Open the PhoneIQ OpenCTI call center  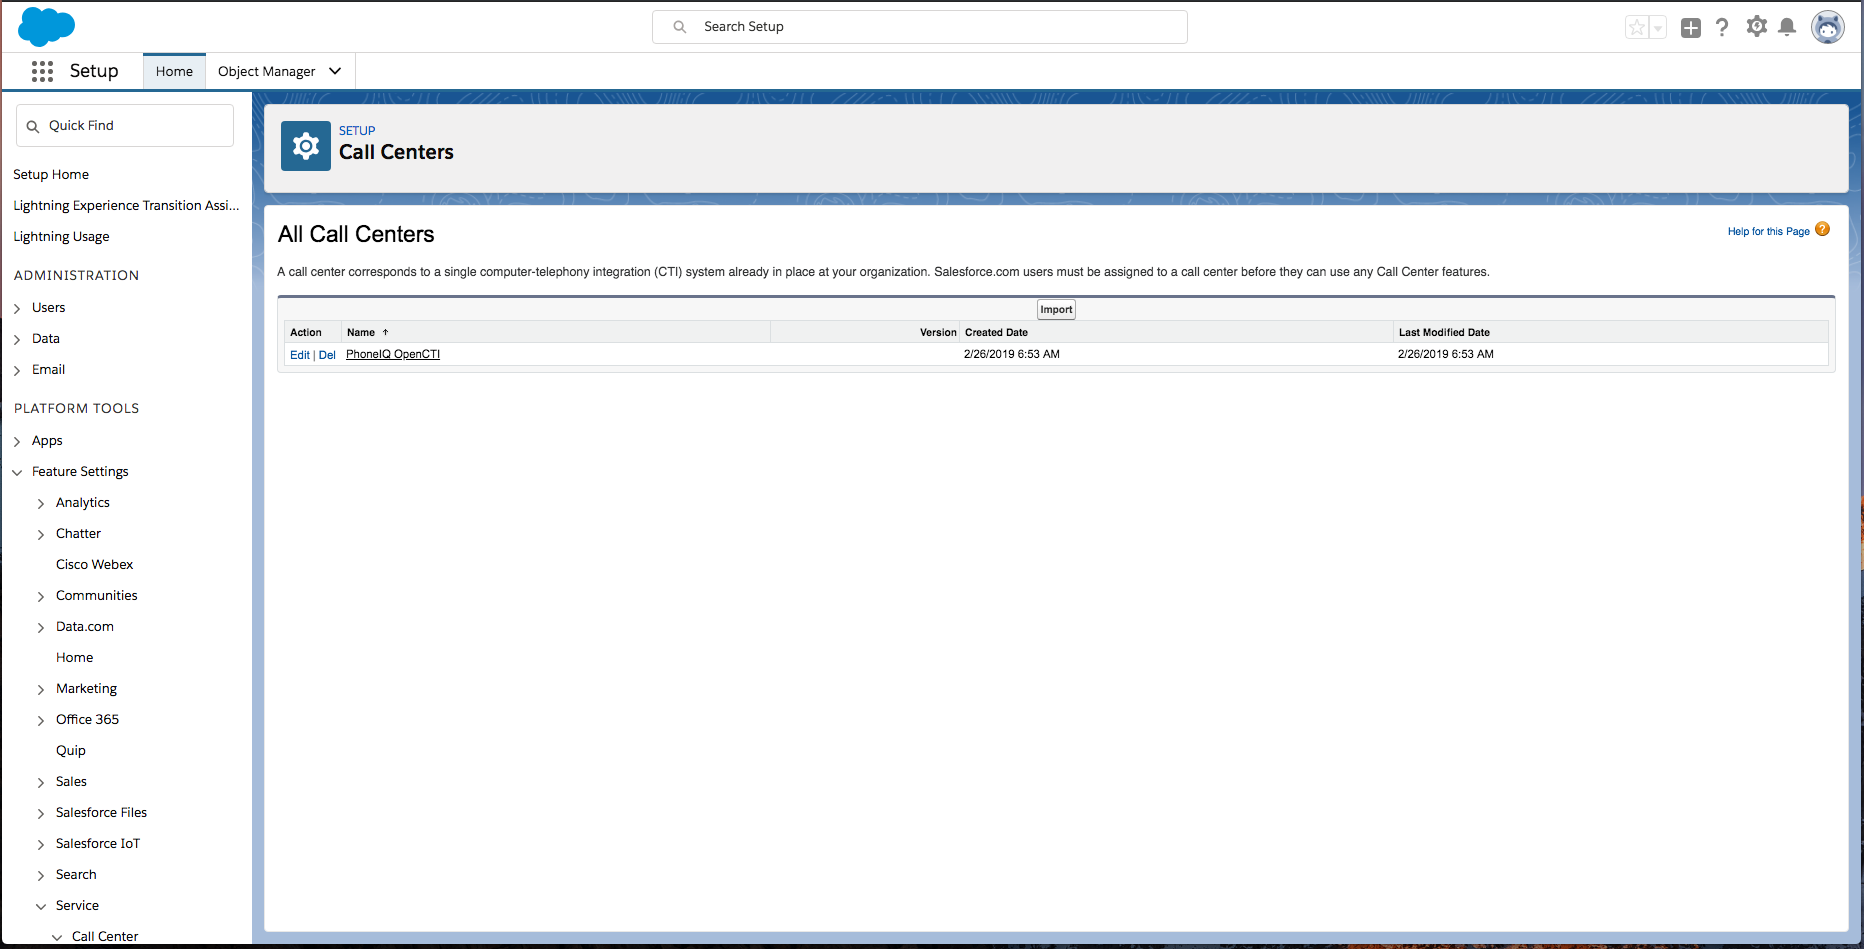pos(392,354)
